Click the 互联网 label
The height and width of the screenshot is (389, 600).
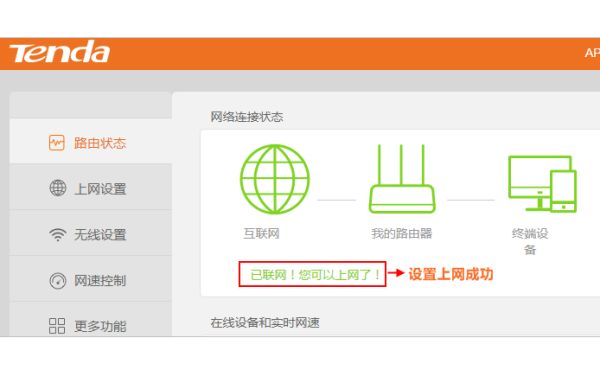(x=262, y=233)
